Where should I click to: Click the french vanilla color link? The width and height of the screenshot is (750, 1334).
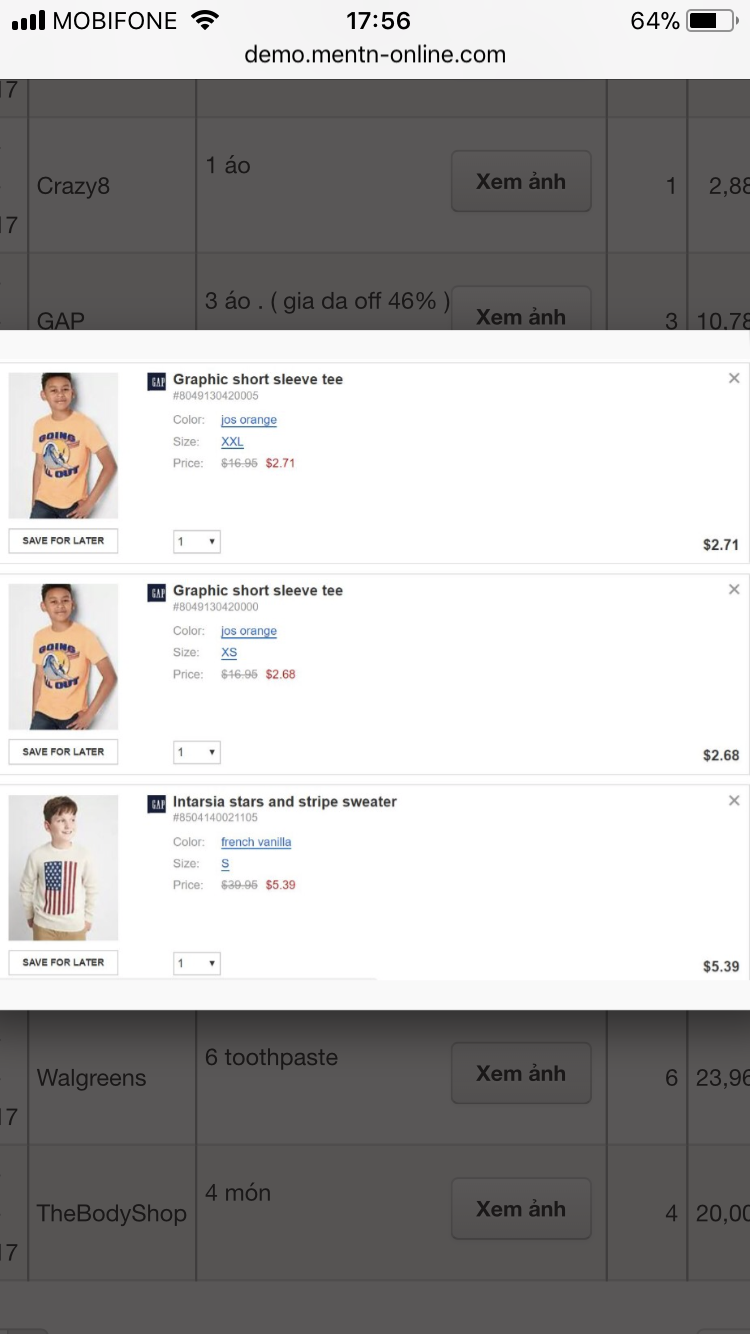256,842
